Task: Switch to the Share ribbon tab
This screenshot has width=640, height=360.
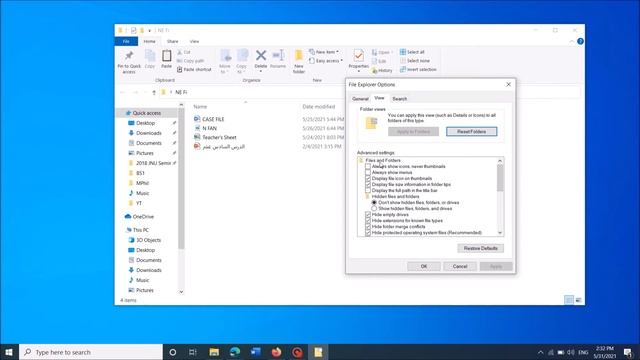Action: point(172,41)
